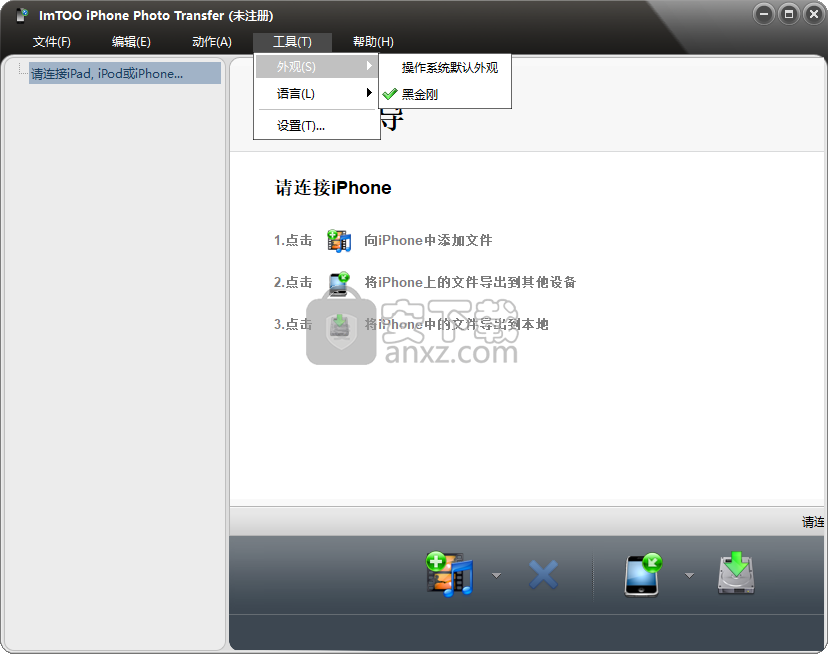Click the blue X delete toolbar icon

[543, 575]
